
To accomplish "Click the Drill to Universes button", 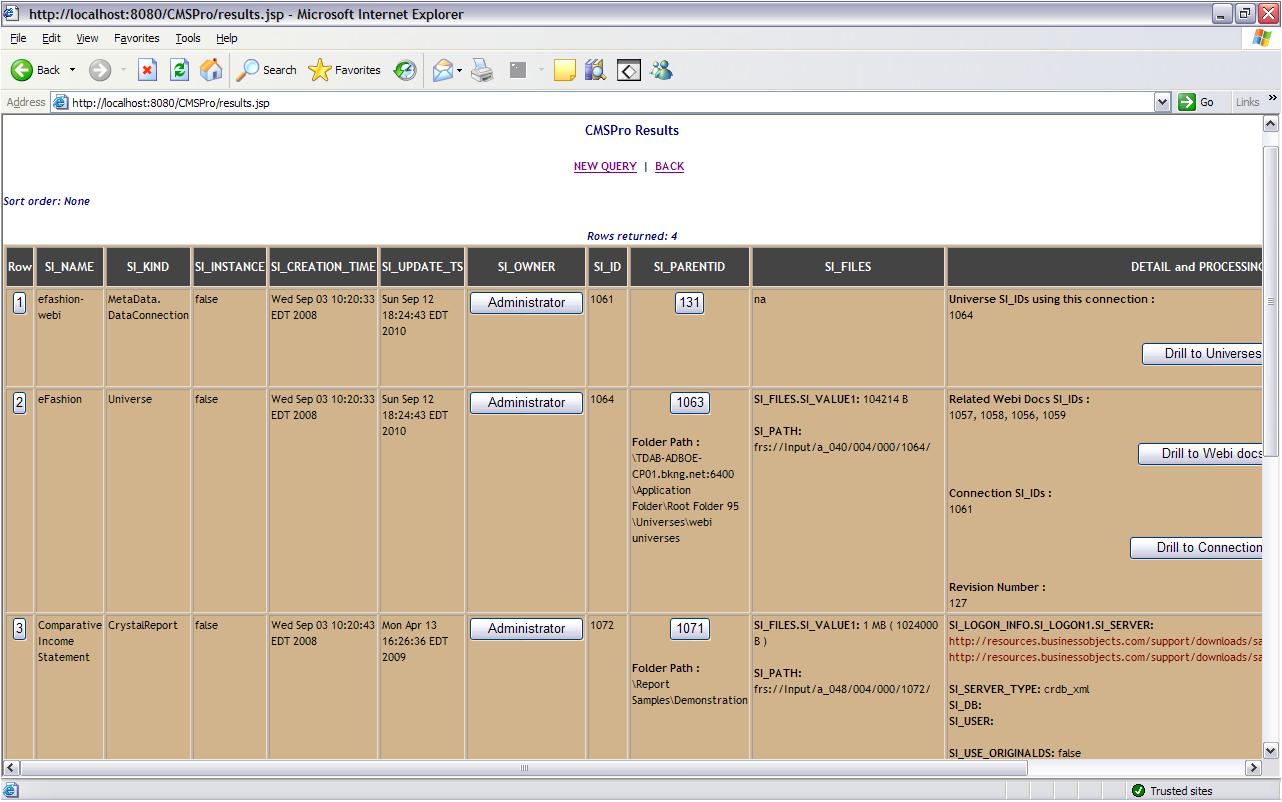I will [1203, 353].
